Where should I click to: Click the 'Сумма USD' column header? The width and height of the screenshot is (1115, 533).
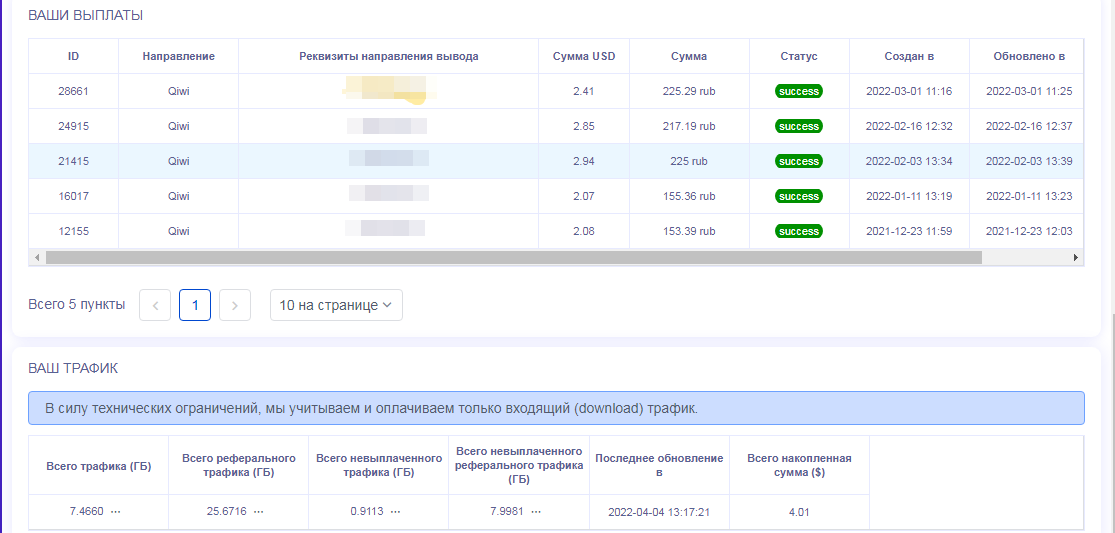coord(584,56)
